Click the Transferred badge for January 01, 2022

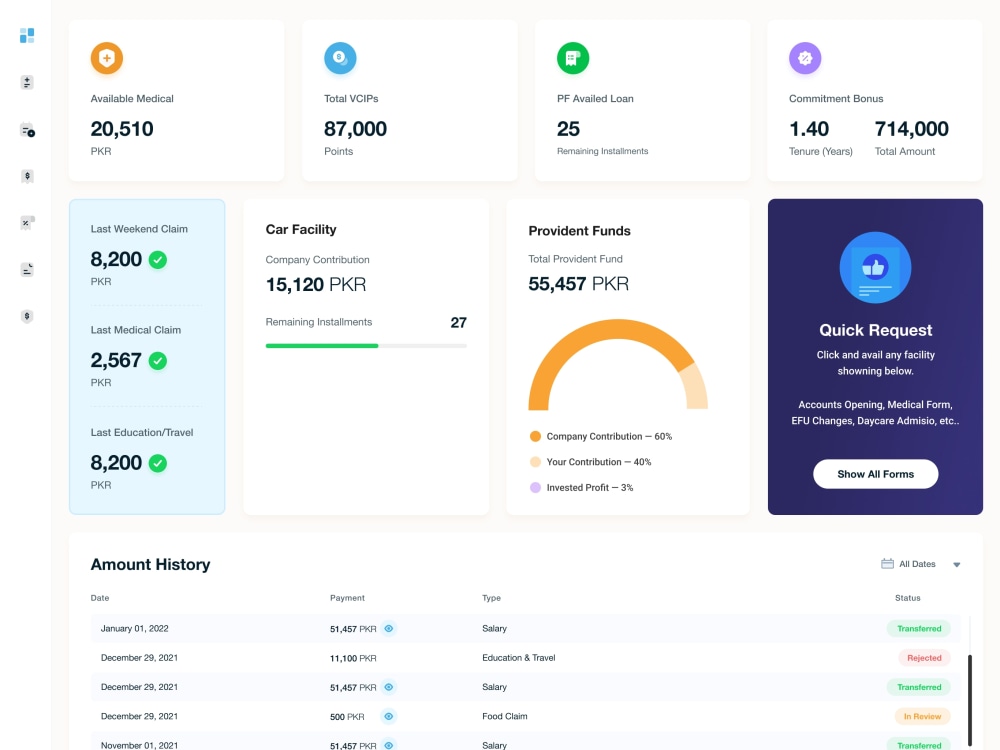pos(918,629)
